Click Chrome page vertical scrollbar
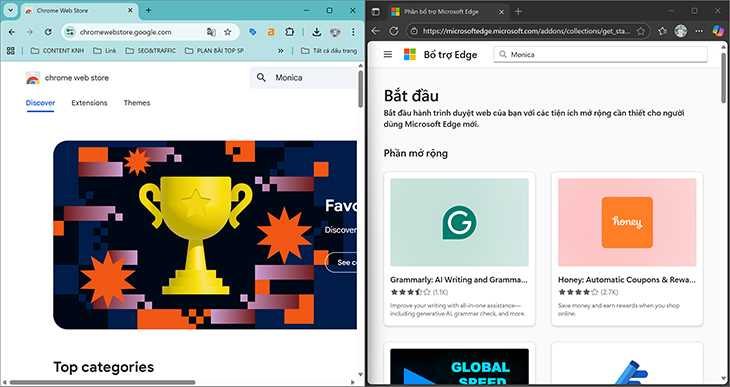Image resolution: width=730 pixels, height=387 pixels. [x=361, y=88]
